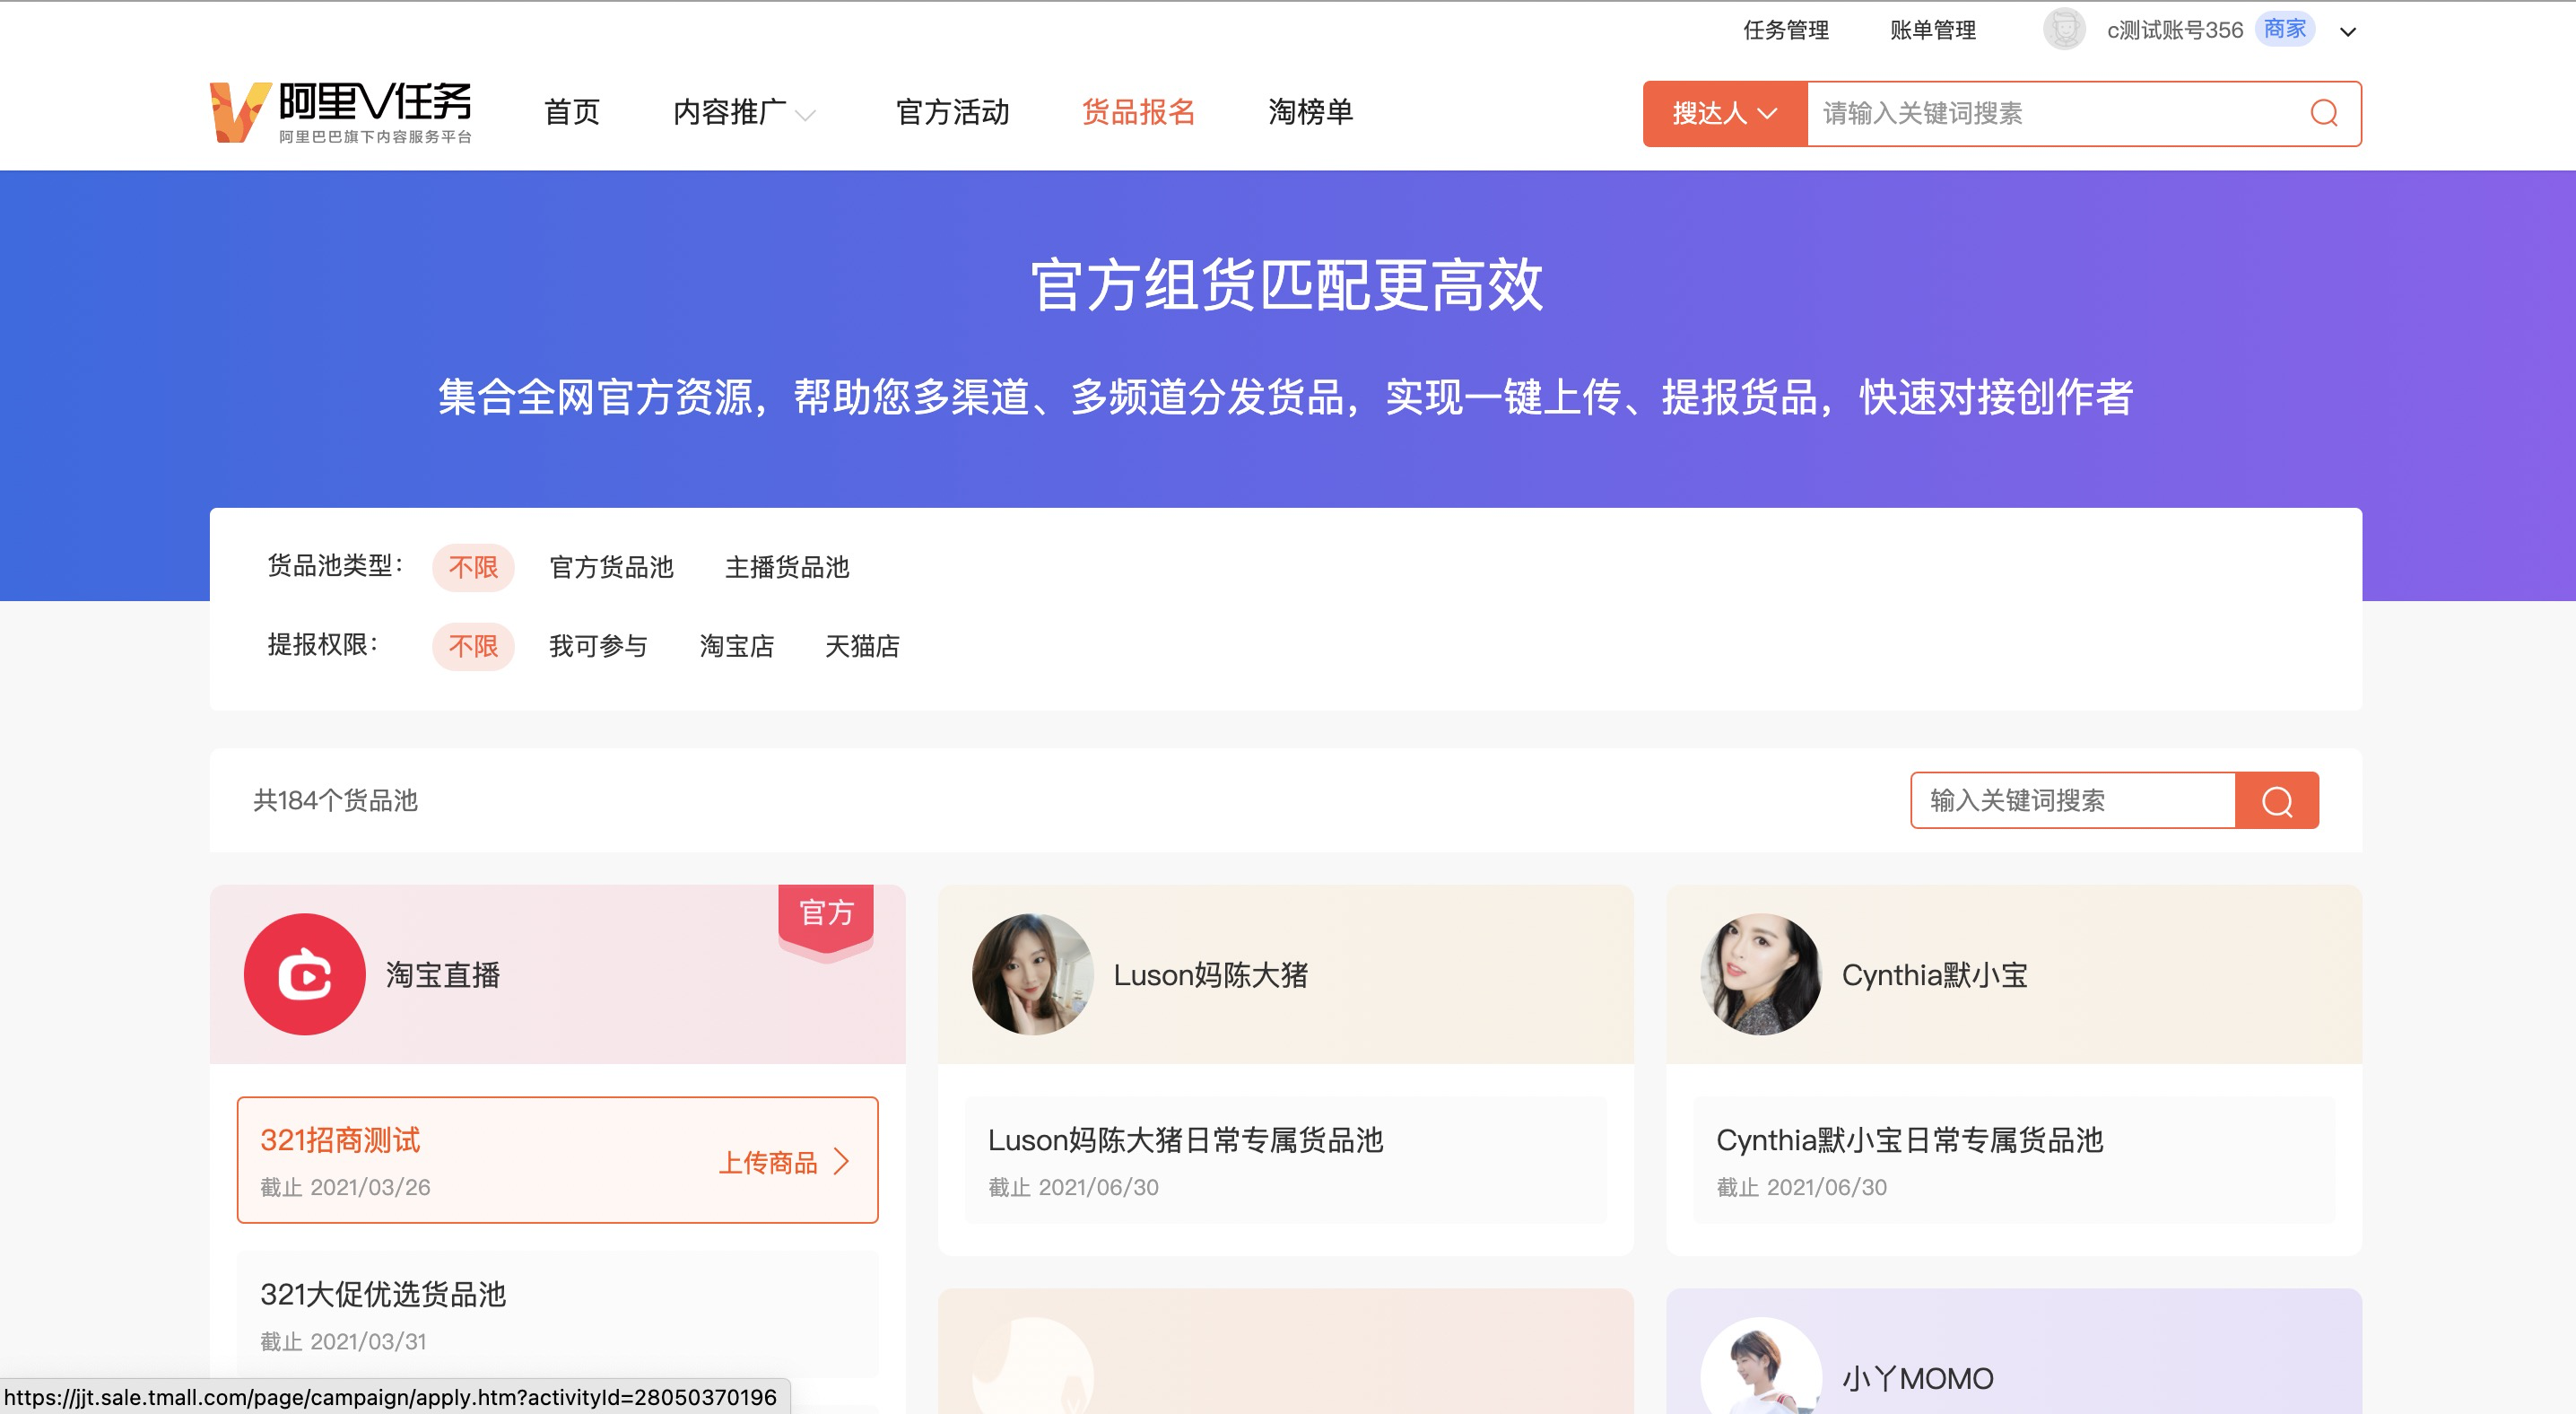Click account name c测试账号356
The width and height of the screenshot is (2576, 1414).
[x=2175, y=30]
